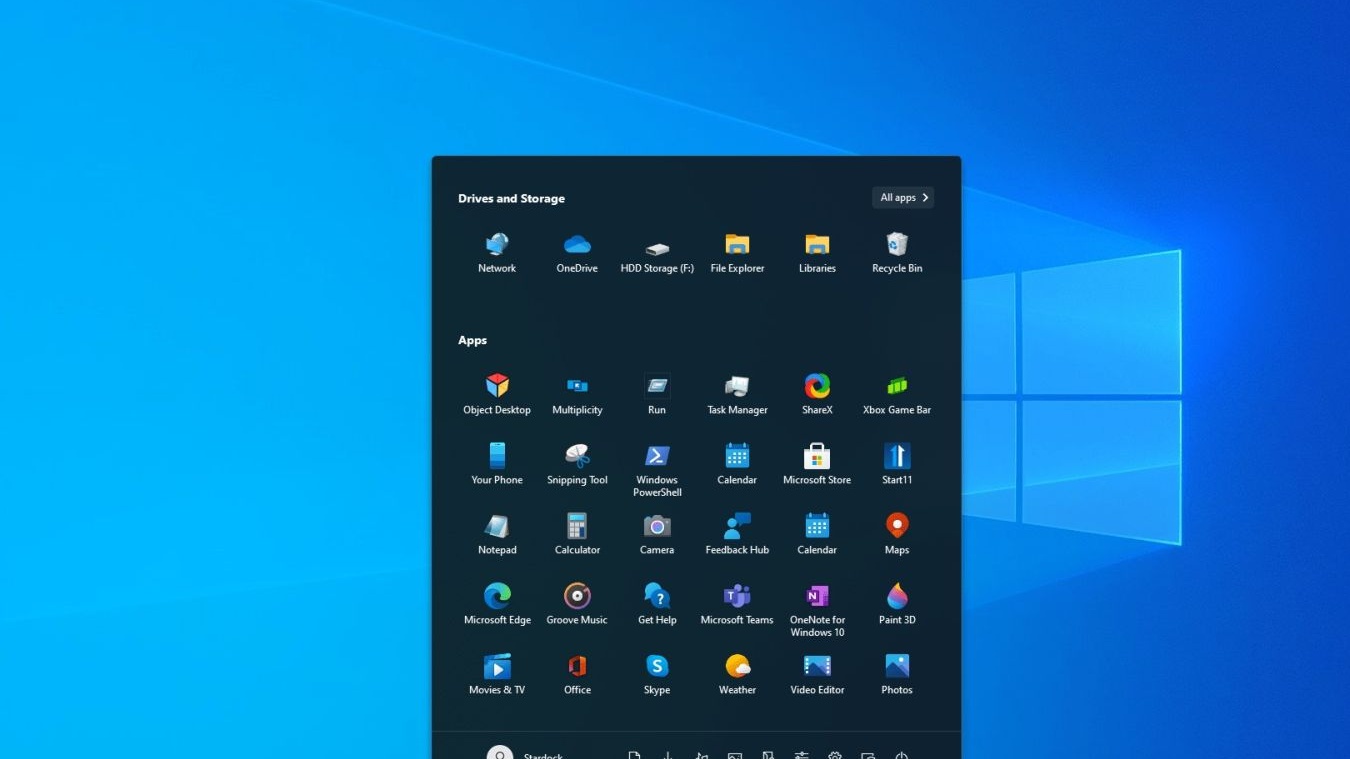Open the Microsoft Store
Image resolution: width=1350 pixels, height=759 pixels.
coord(817,464)
